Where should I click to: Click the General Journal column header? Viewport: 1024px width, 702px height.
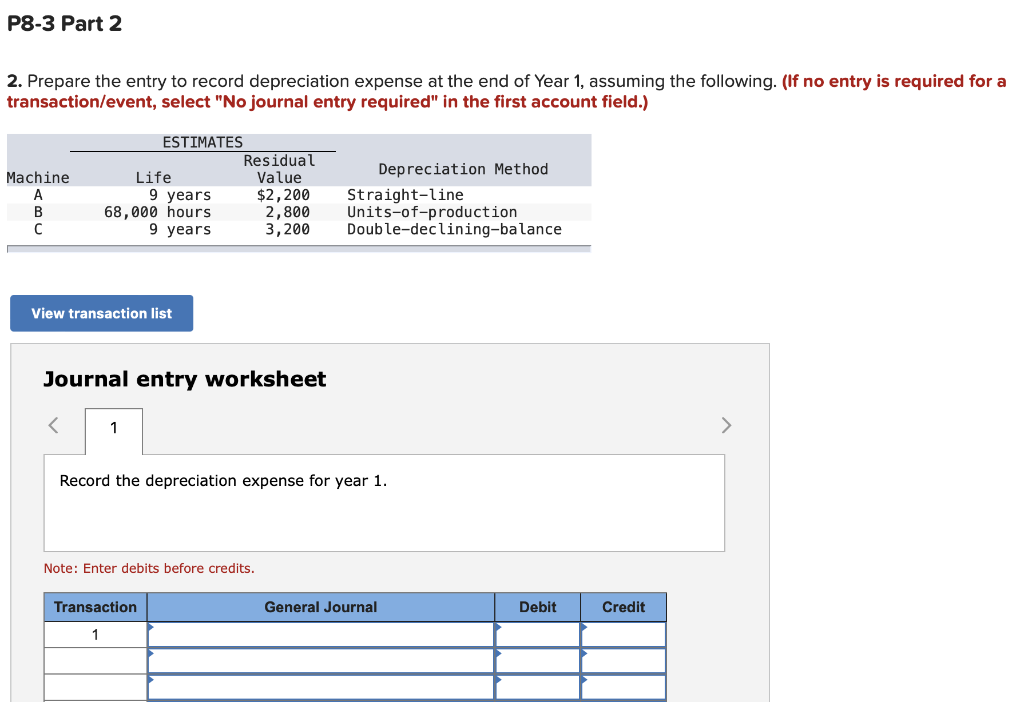coord(320,607)
